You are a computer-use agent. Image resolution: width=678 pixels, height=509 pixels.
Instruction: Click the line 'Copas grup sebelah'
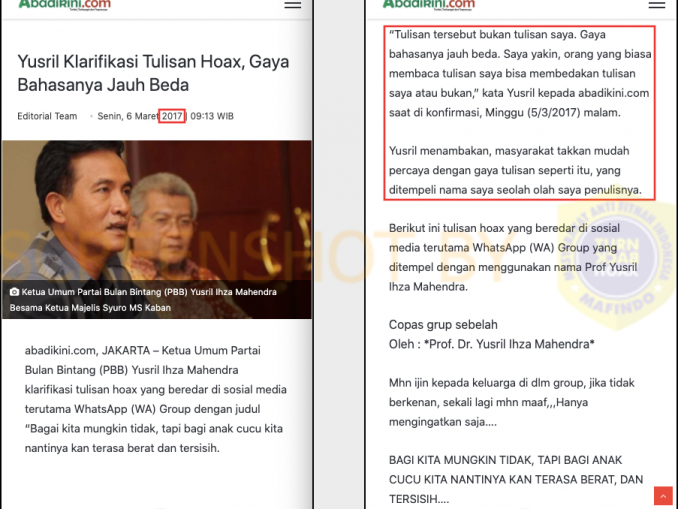coord(443,325)
